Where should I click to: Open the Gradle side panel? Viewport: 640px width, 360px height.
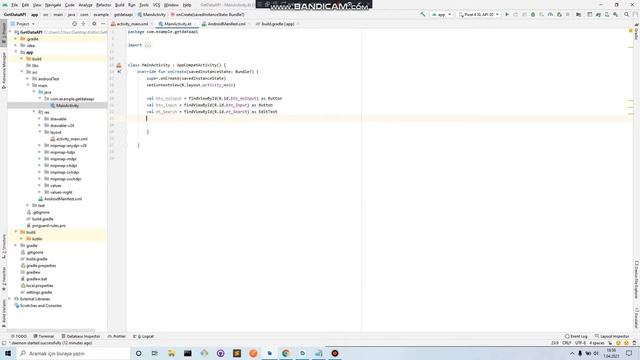(636, 33)
